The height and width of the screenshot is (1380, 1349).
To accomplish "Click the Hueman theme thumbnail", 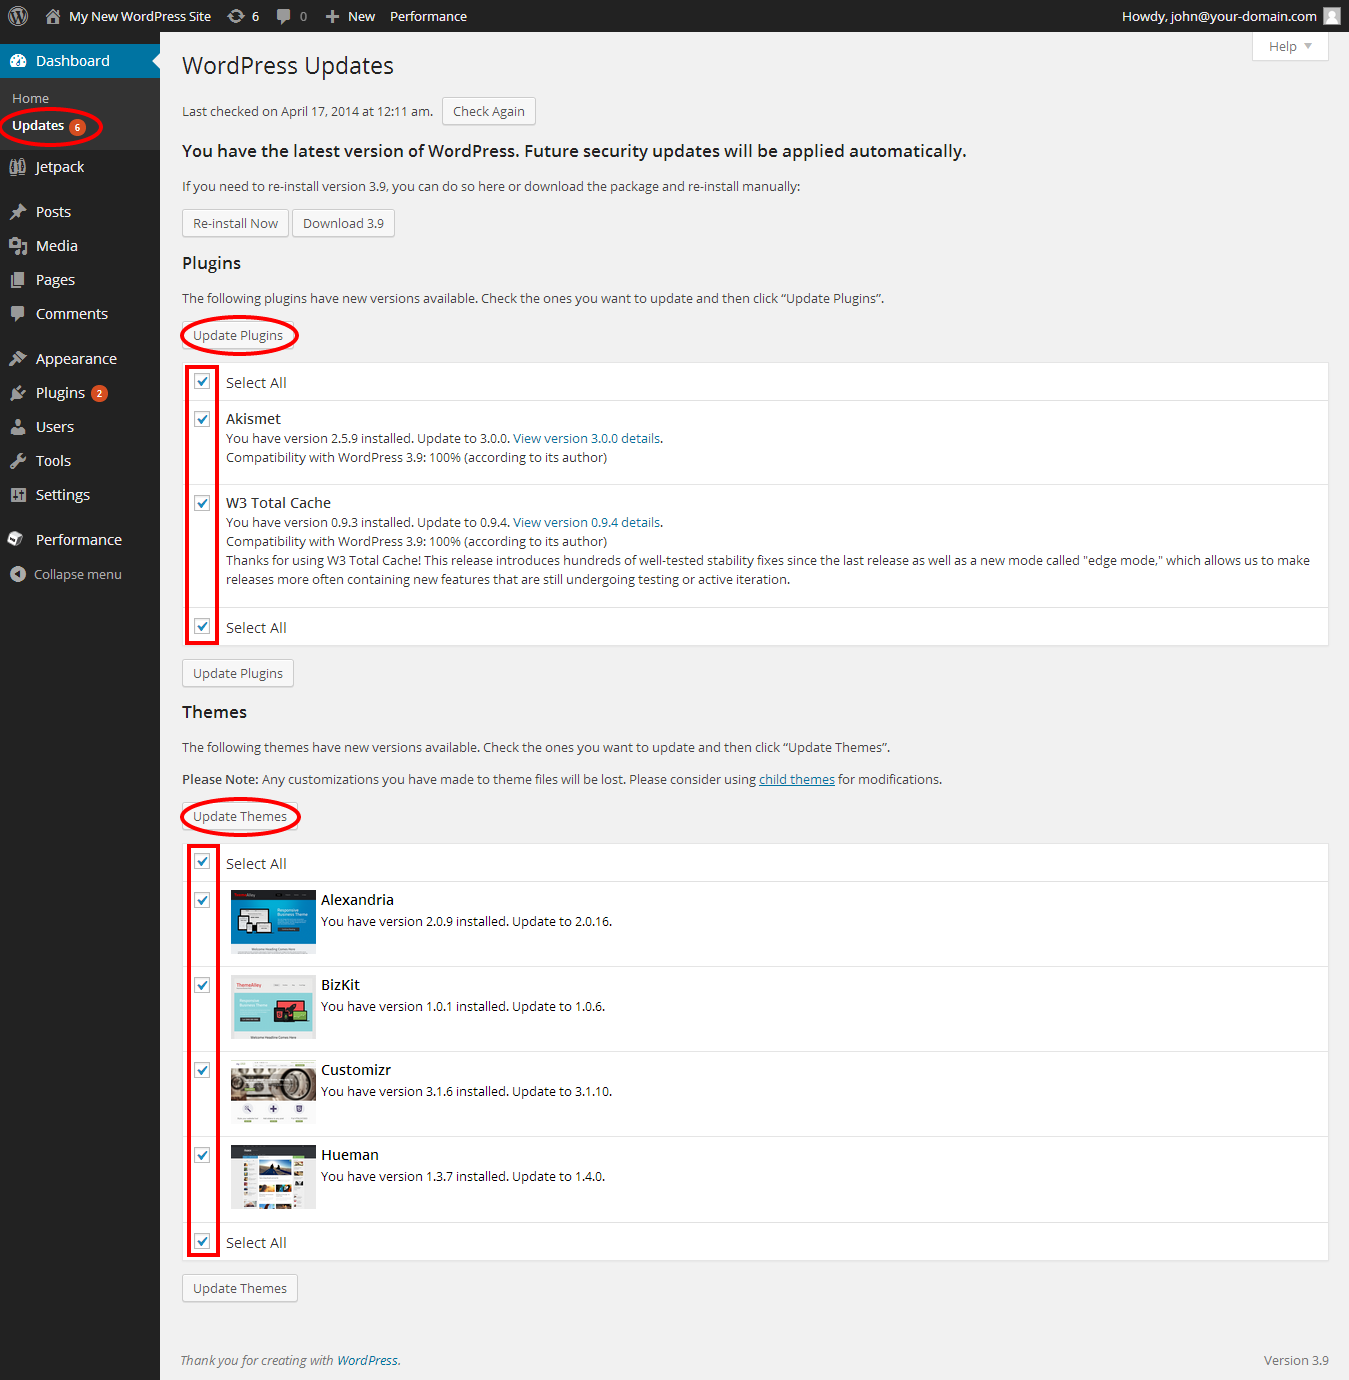I will (273, 1177).
